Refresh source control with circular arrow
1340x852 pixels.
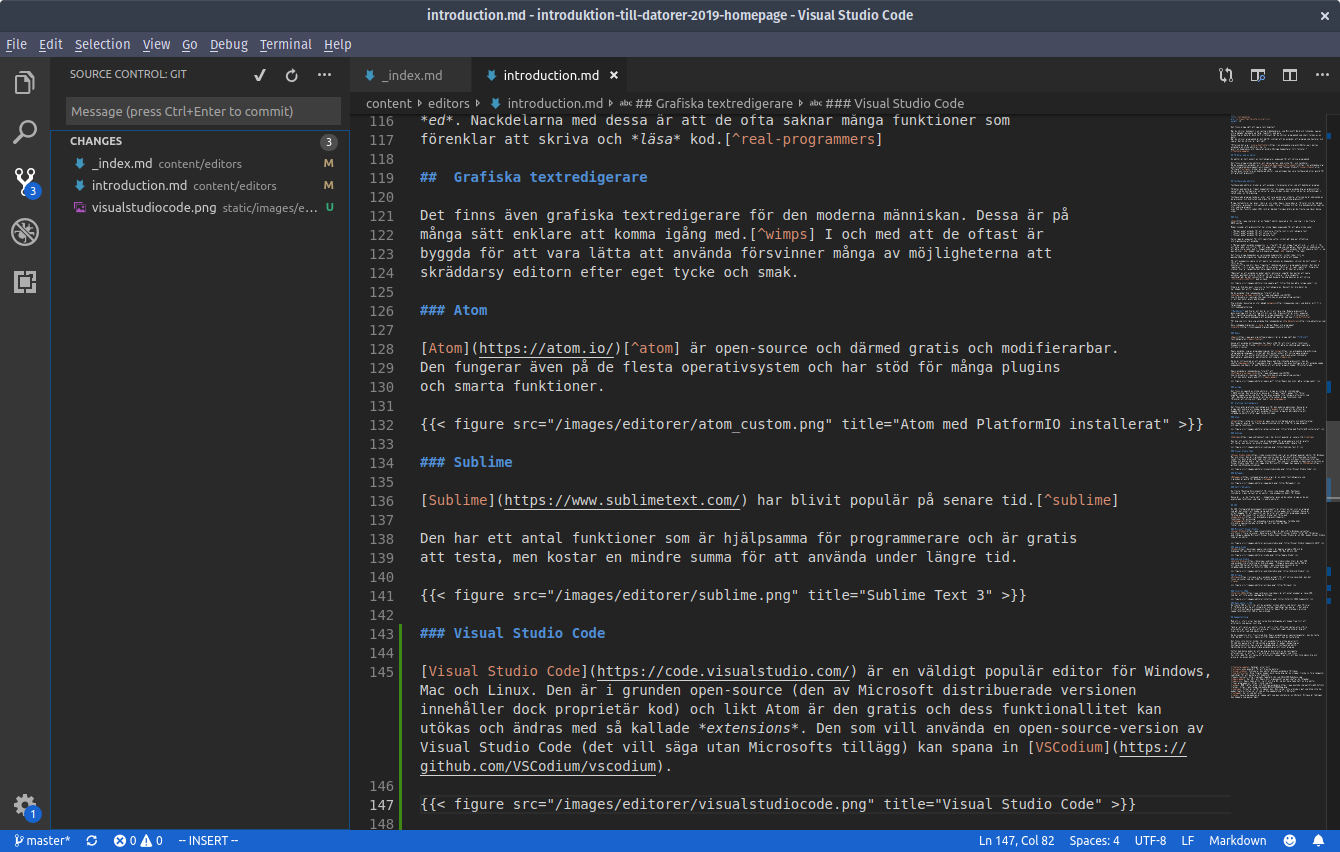coord(292,75)
